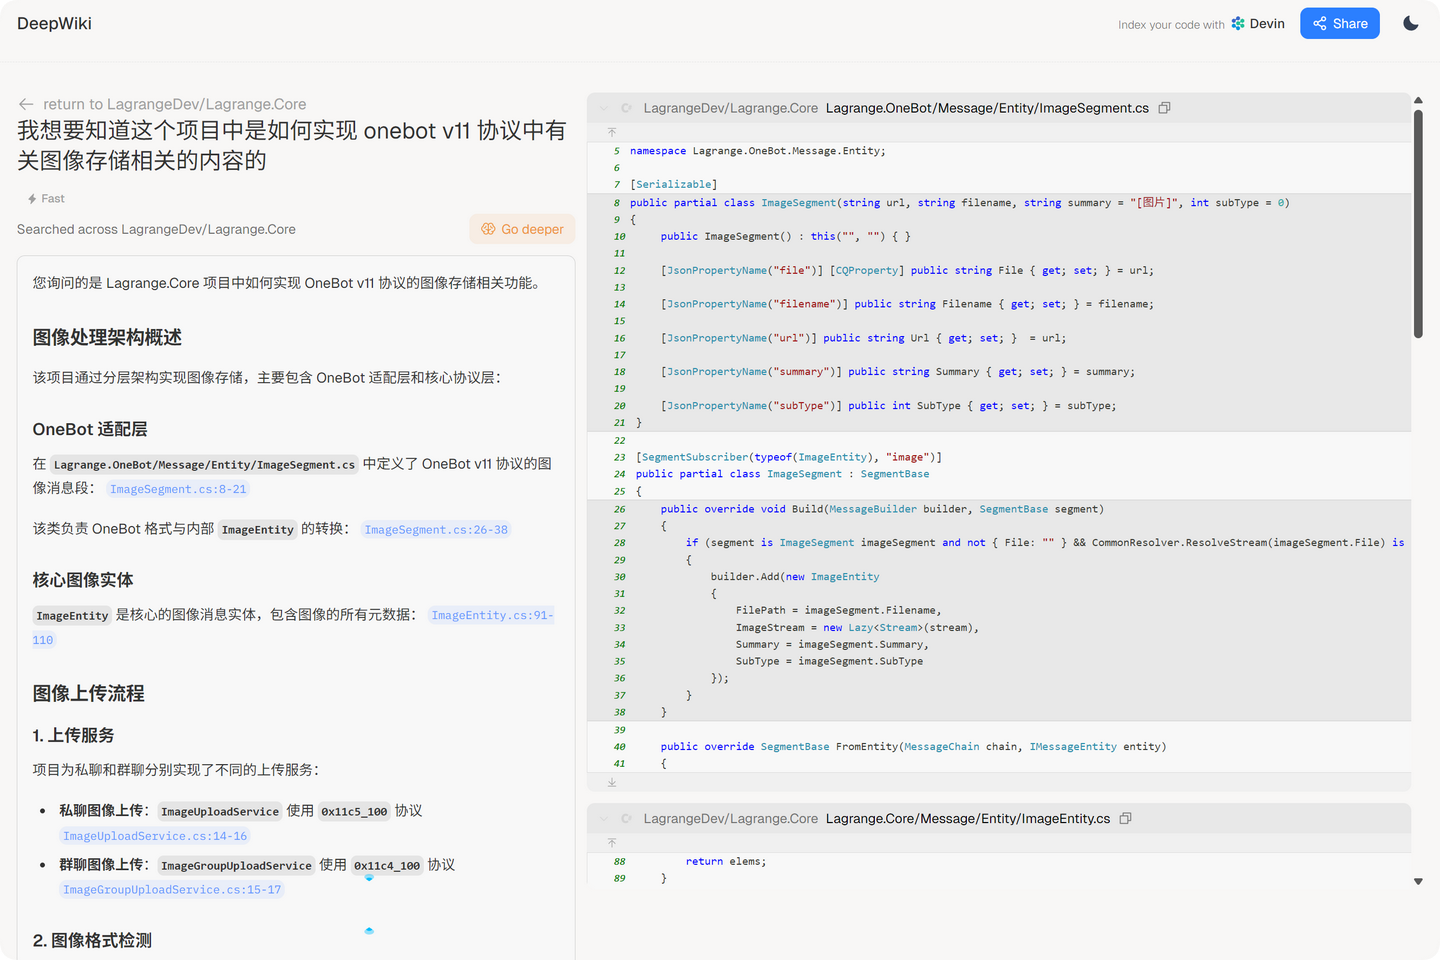
Task: Expand code downward below line 41
Action: [x=612, y=782]
